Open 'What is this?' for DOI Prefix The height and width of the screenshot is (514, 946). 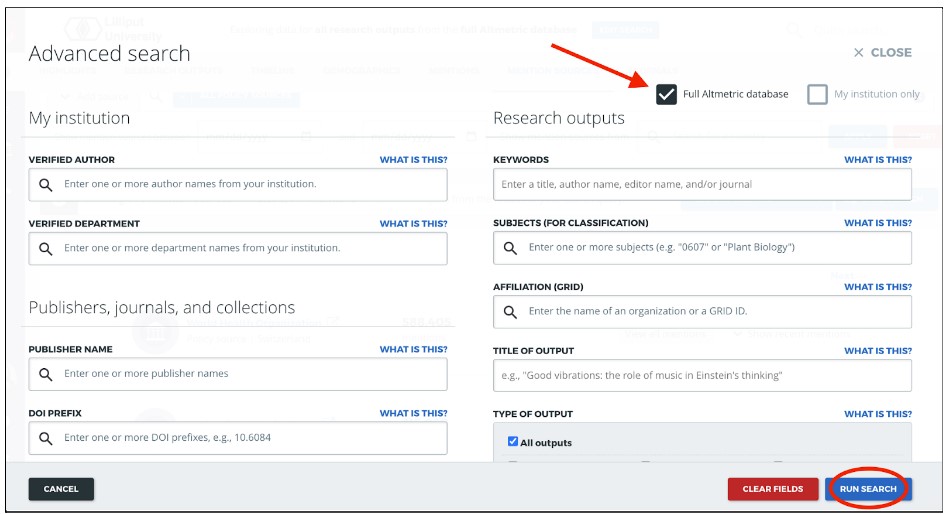(x=413, y=413)
